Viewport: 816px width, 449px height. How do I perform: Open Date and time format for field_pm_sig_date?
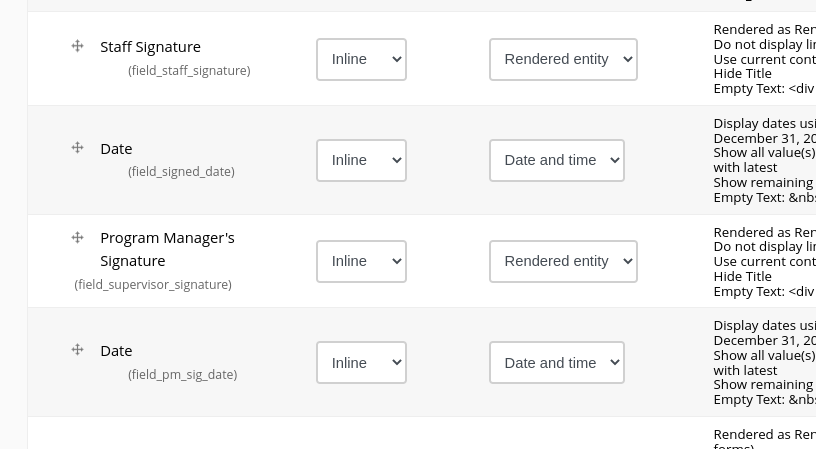coord(557,363)
